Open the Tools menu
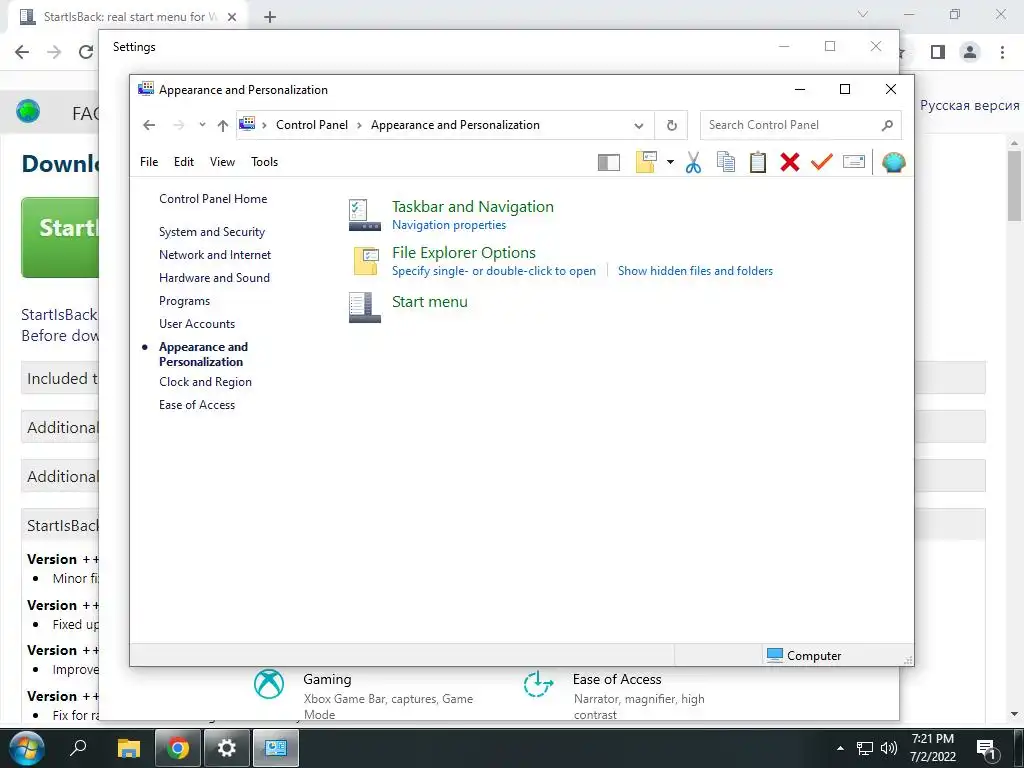1024x768 pixels. tap(264, 162)
